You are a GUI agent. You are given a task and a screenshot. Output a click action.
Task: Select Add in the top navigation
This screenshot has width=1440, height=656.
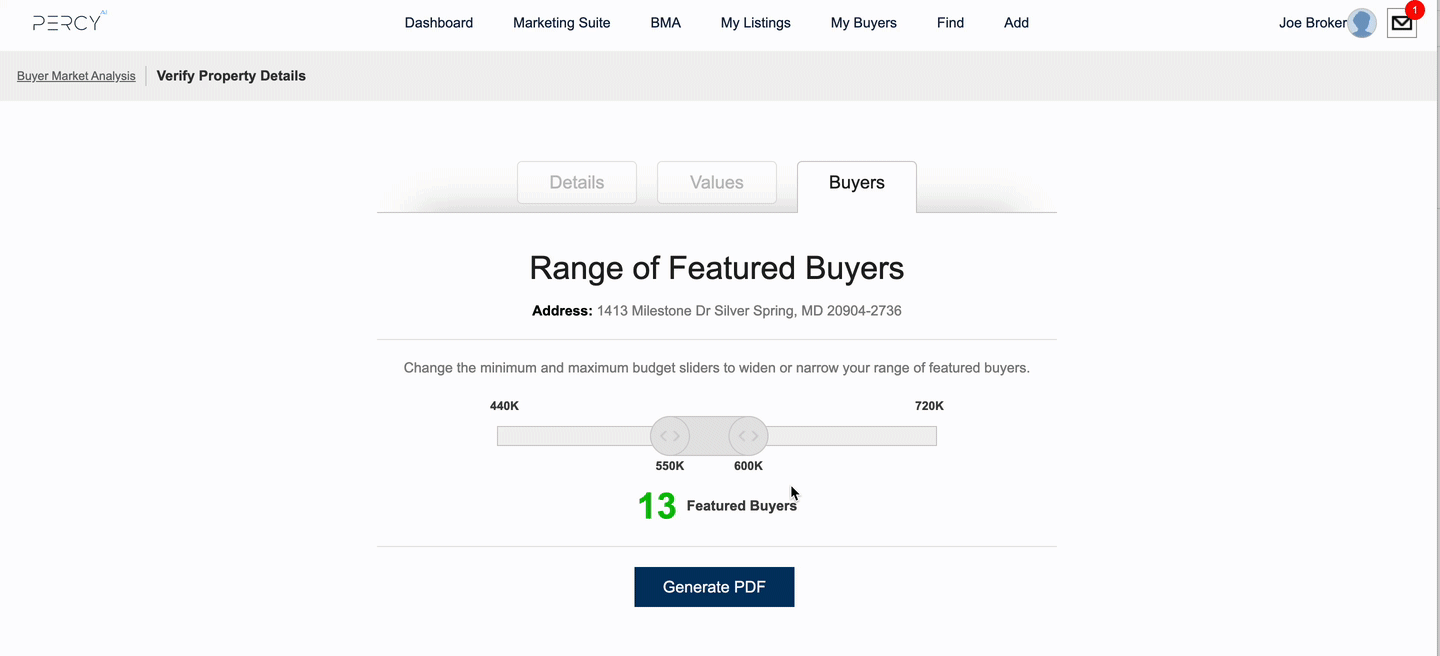click(1017, 23)
